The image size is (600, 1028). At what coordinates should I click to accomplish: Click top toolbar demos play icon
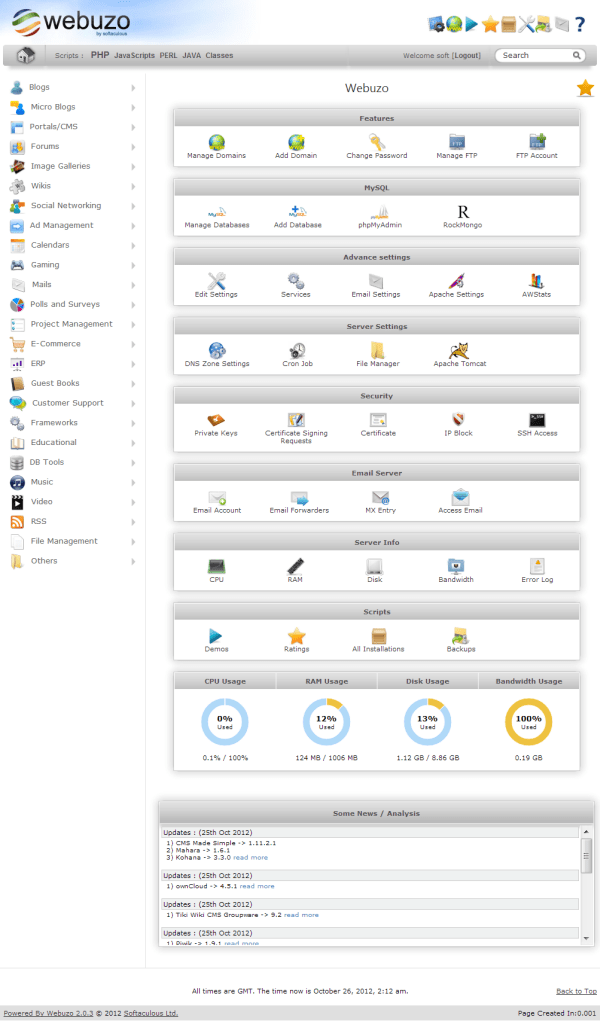(472, 24)
